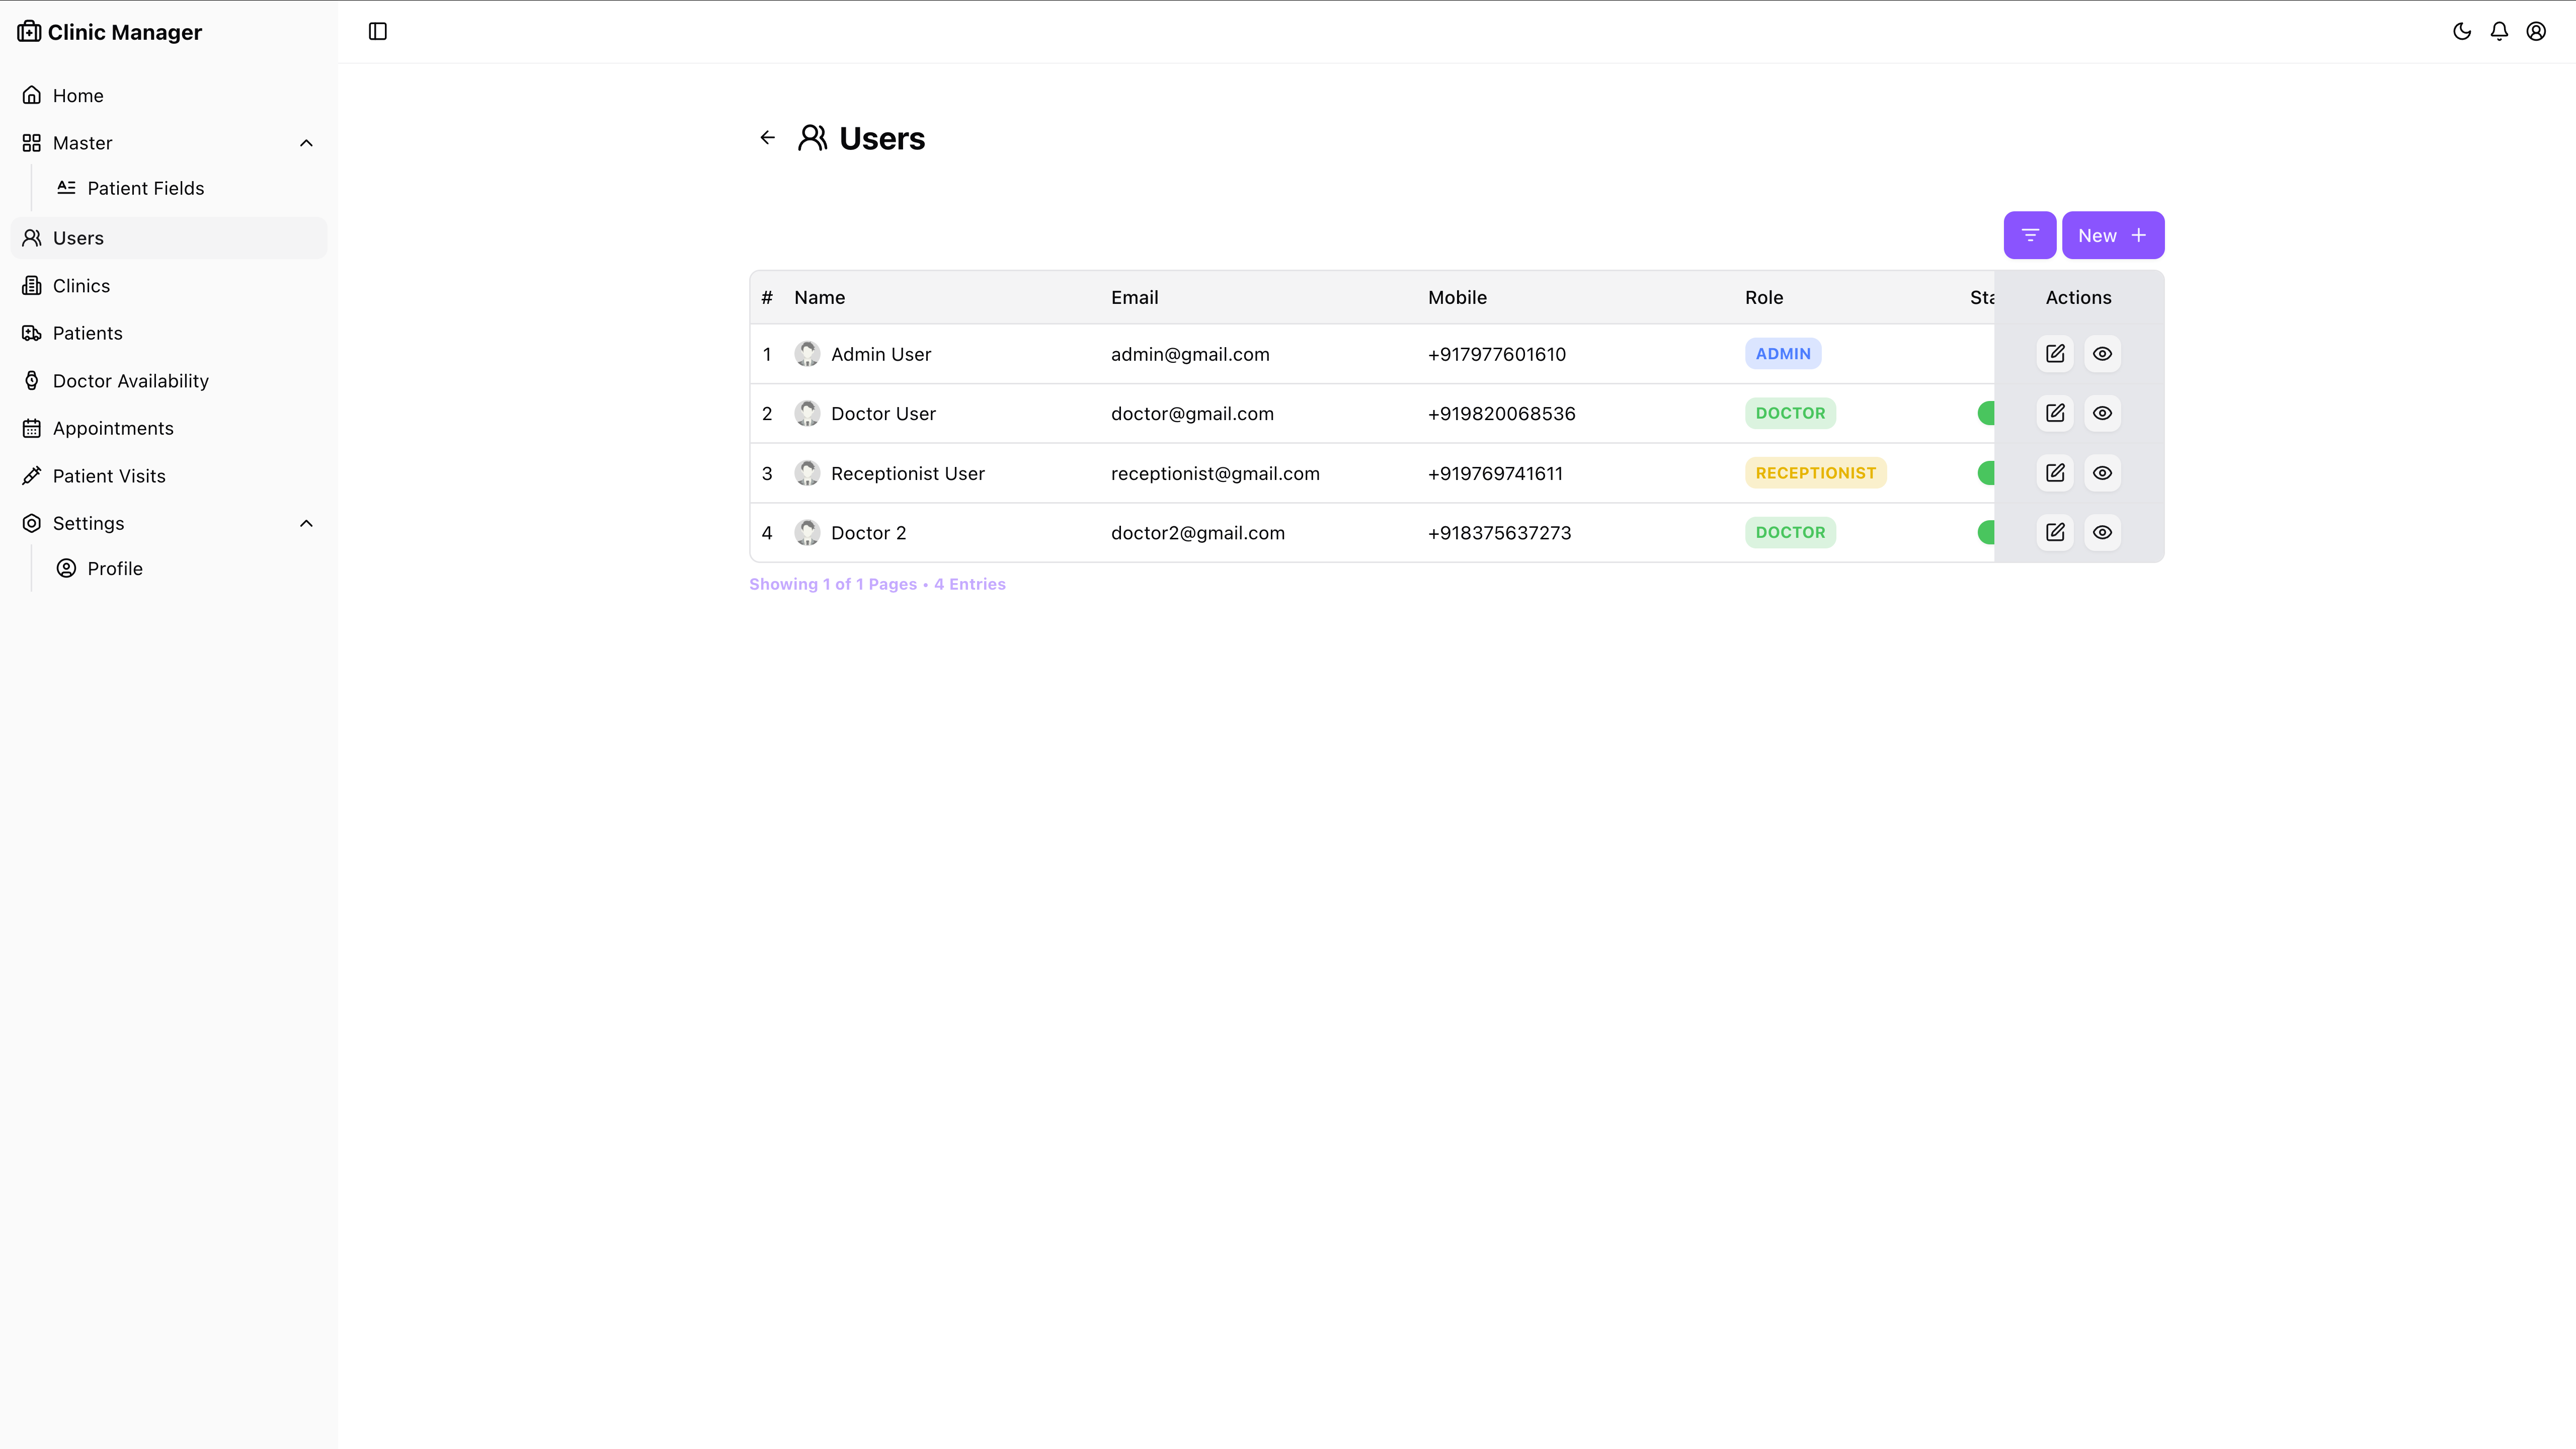
Task: Toggle Doctor 2 status switch
Action: 1986,533
